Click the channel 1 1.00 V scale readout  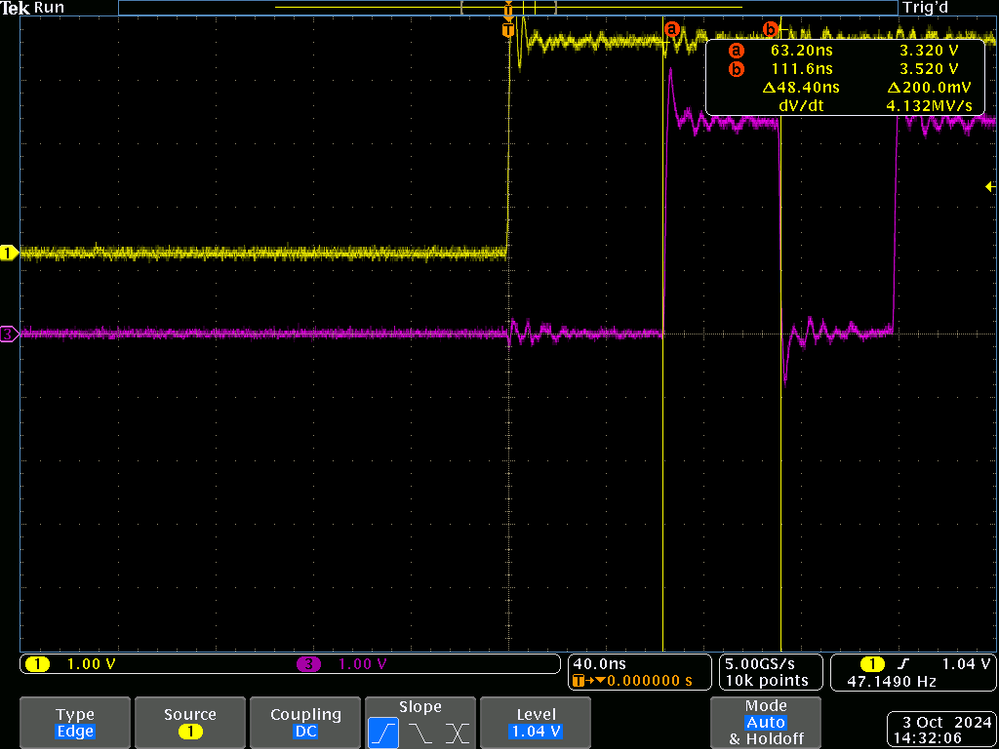(91, 664)
